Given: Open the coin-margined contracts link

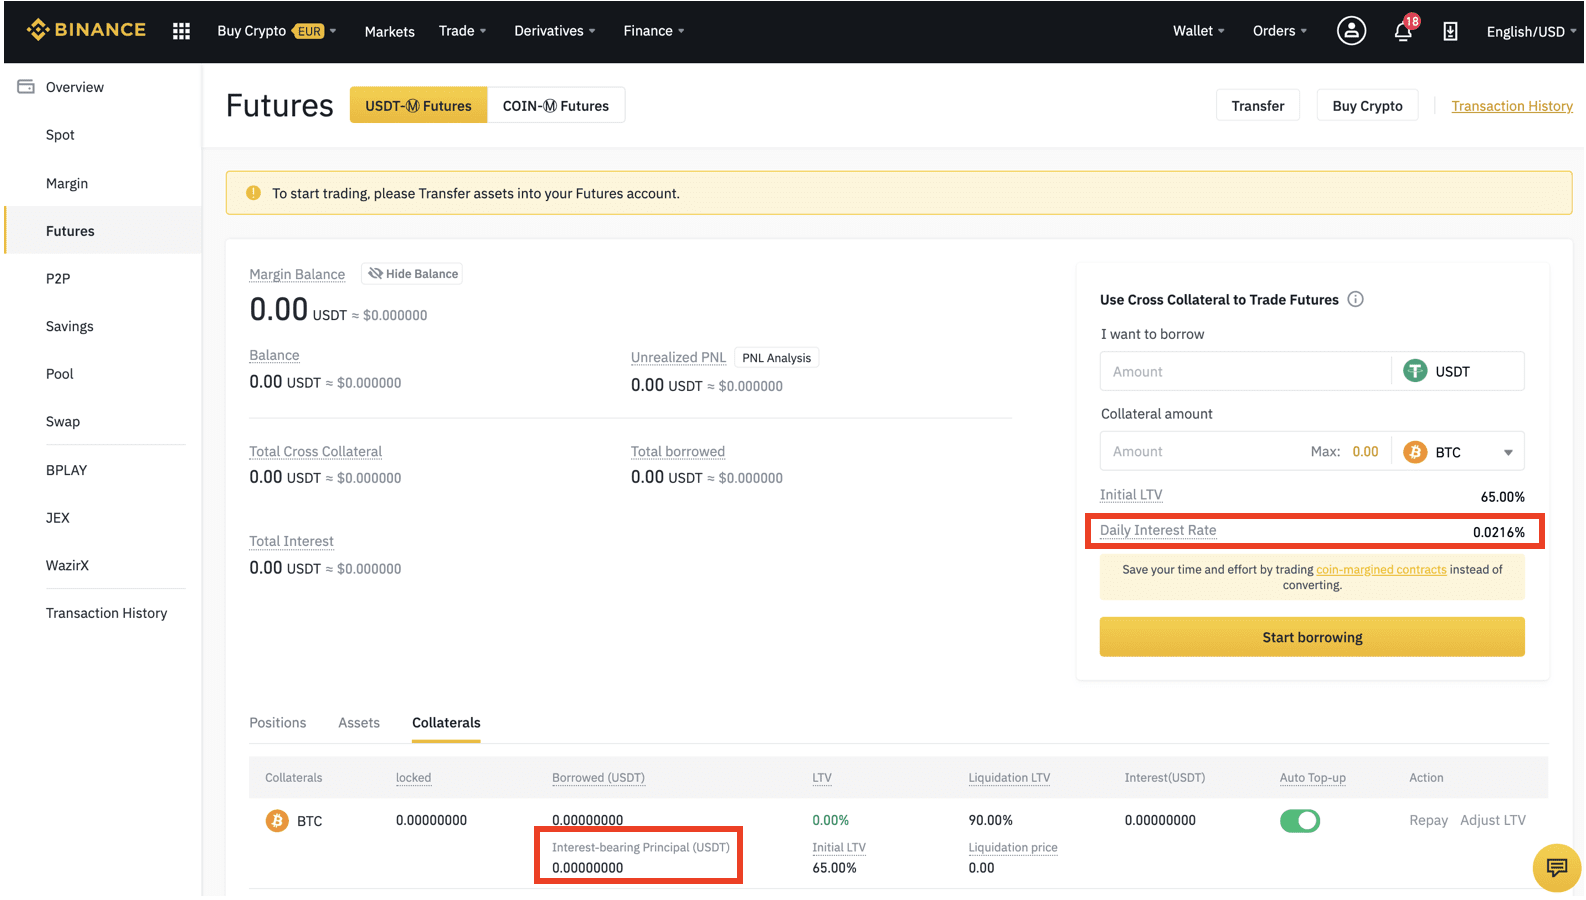Looking at the screenshot, I should [1381, 569].
